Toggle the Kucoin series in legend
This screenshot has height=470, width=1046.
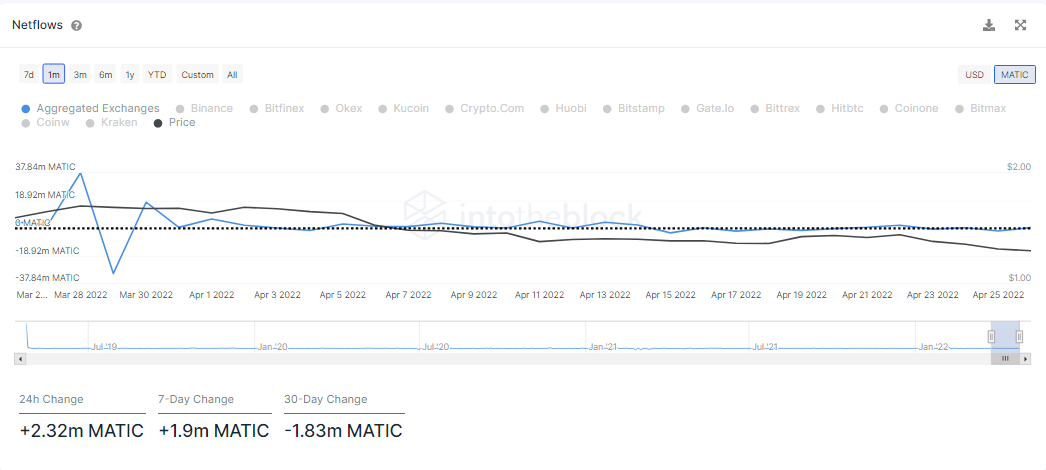(x=404, y=108)
